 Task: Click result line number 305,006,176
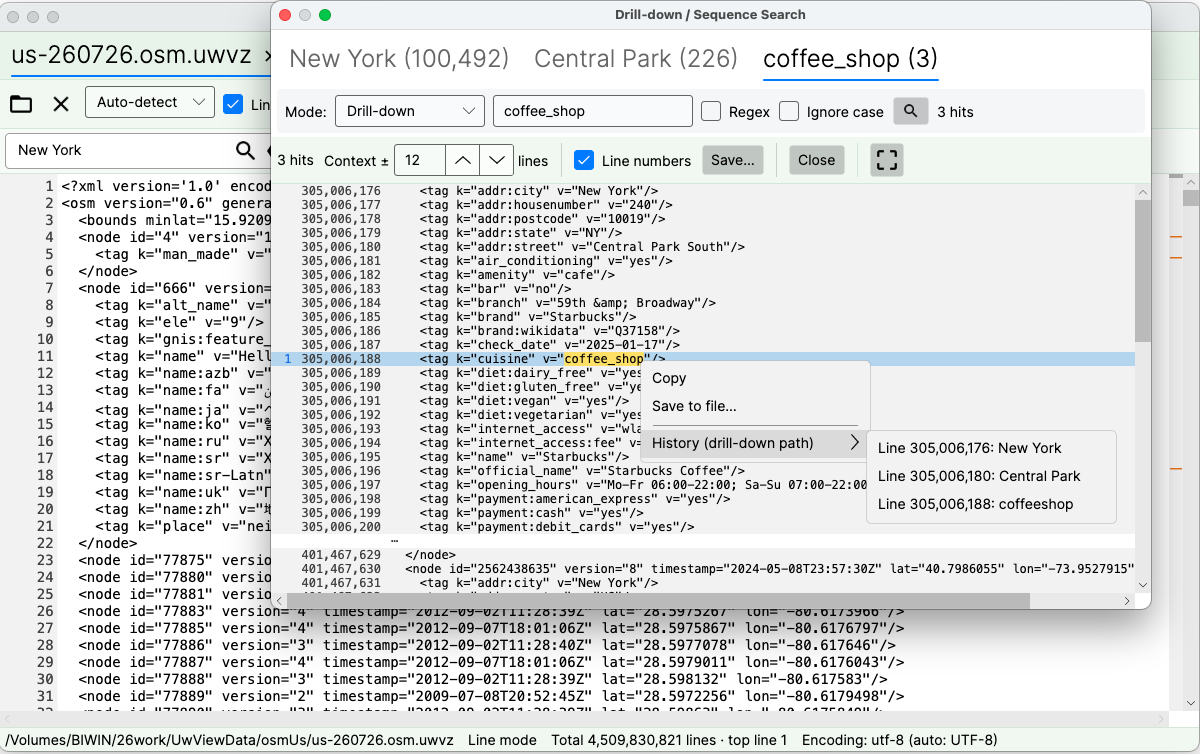[x=341, y=191]
